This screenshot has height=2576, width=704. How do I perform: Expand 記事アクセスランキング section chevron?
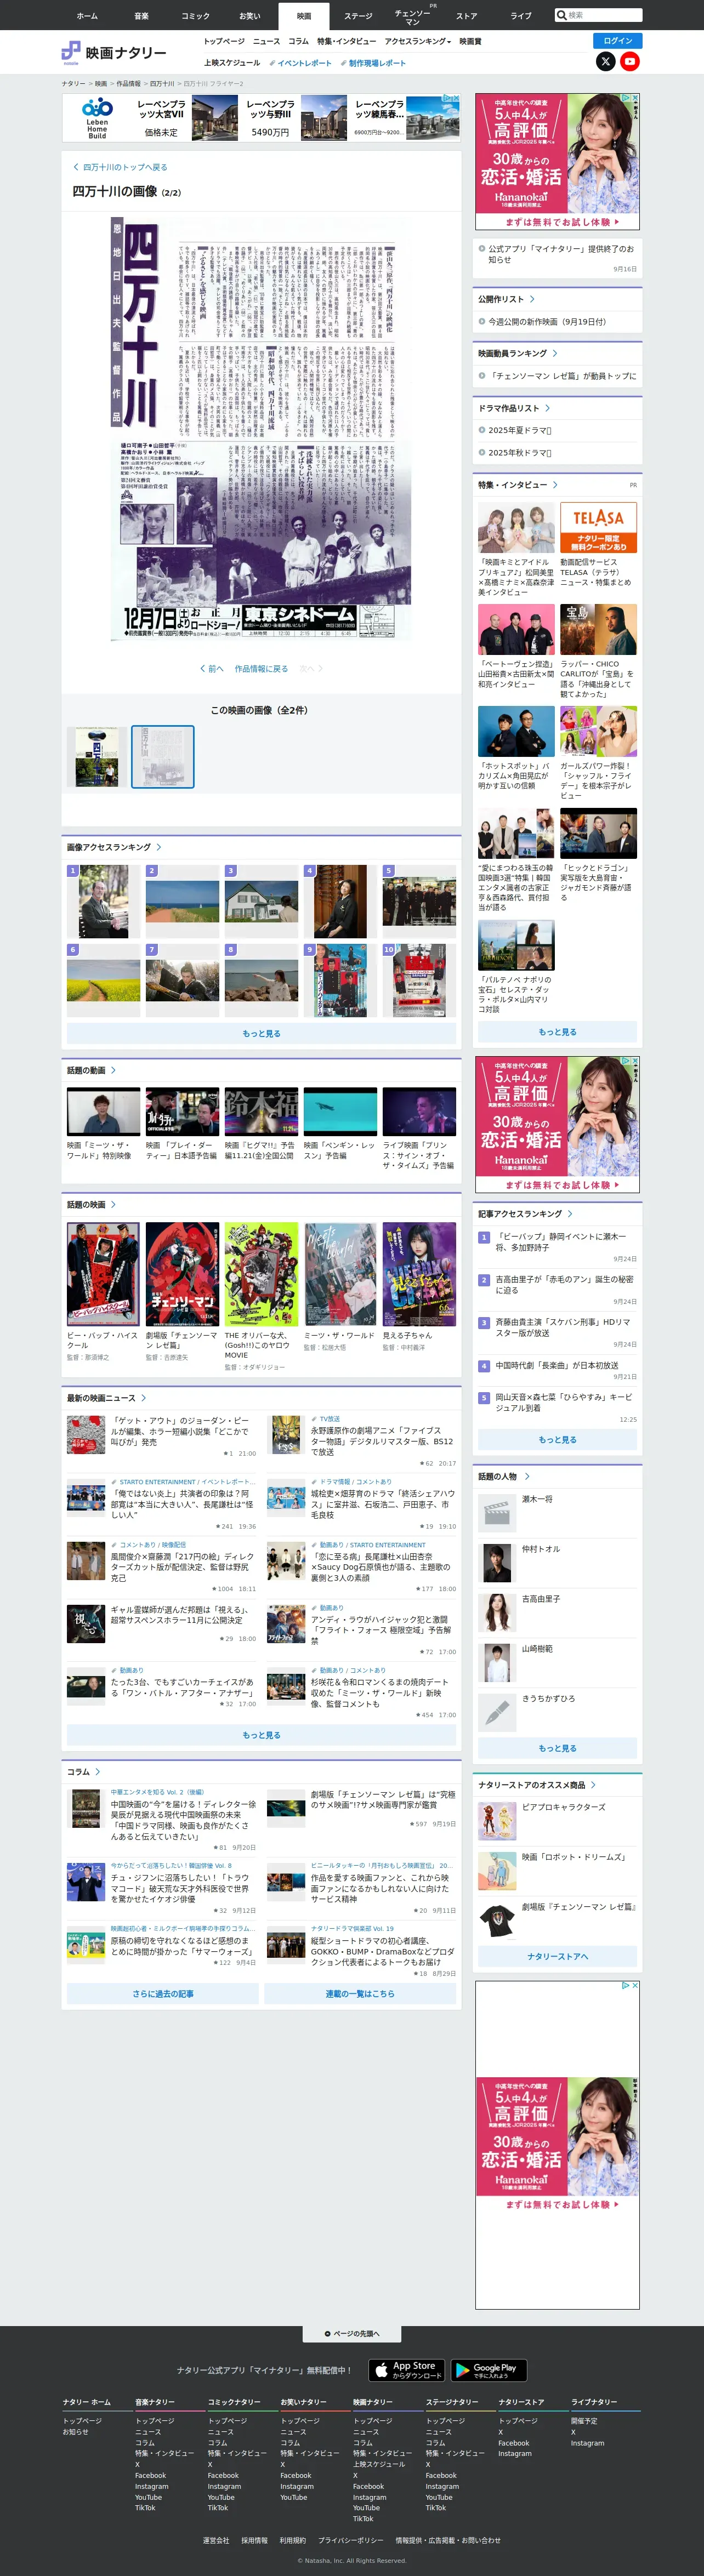point(570,1214)
